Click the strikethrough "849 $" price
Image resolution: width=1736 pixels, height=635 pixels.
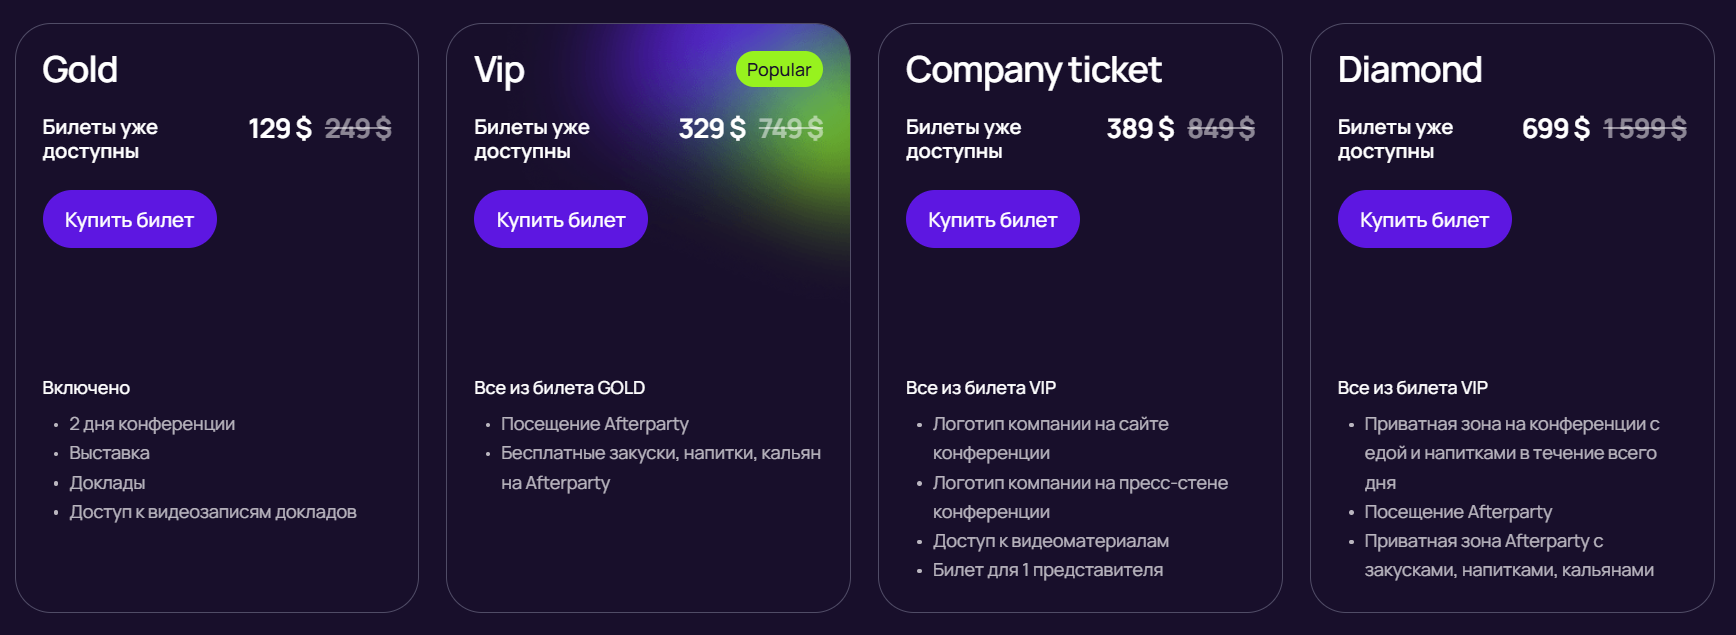coord(1221,129)
